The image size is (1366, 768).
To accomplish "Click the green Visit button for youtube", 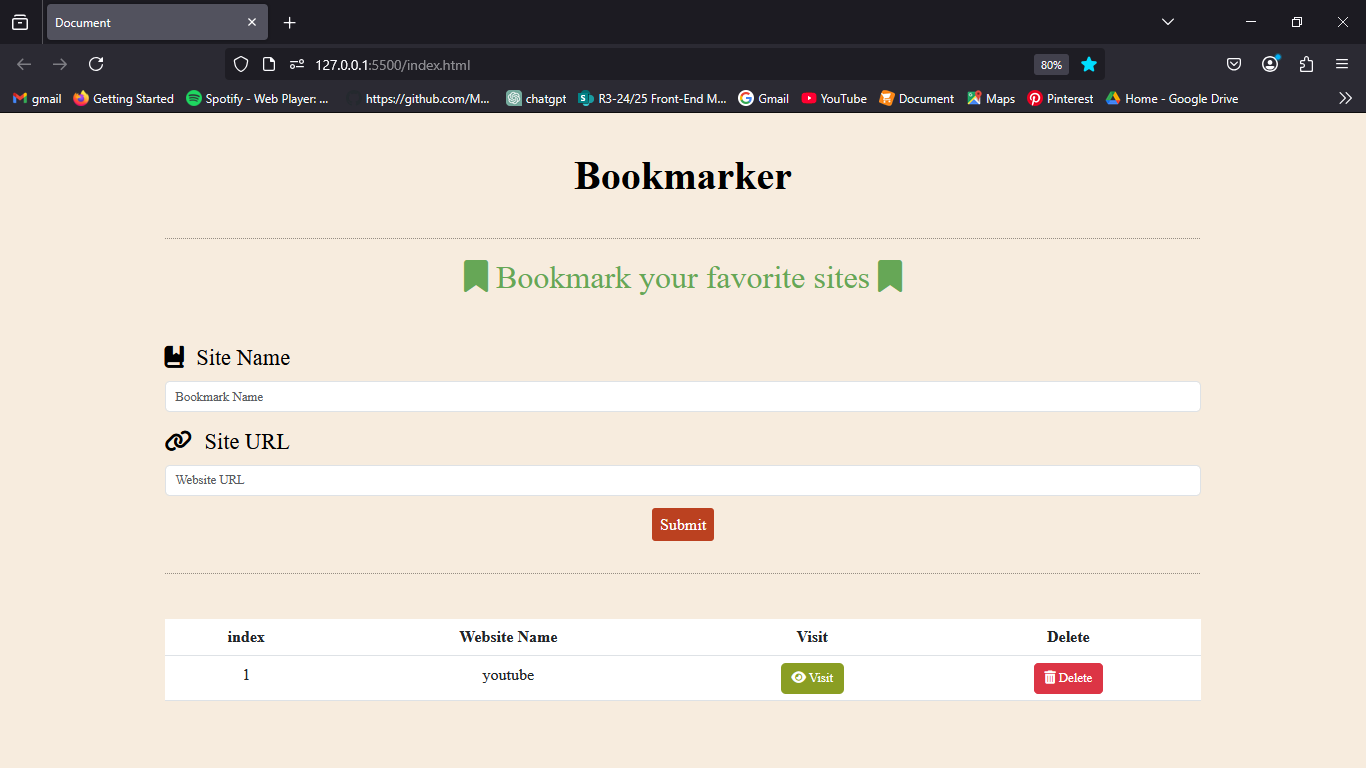I will tap(812, 678).
